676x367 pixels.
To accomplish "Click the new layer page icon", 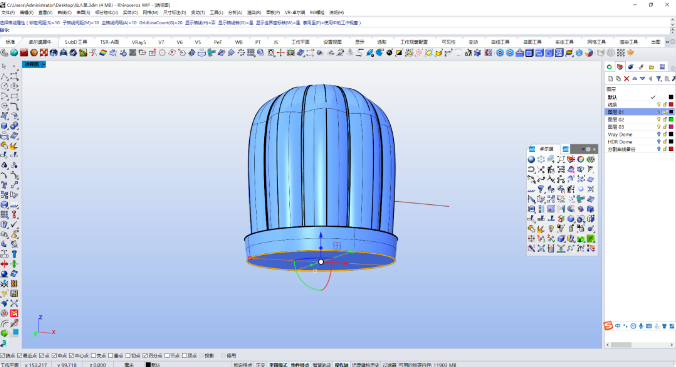I will coord(610,78).
